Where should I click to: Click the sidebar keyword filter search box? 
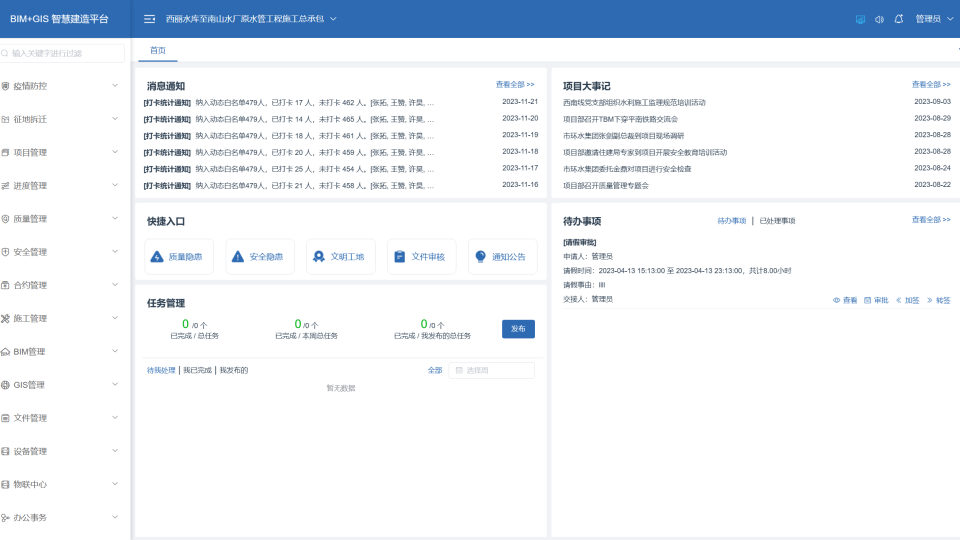[x=64, y=53]
